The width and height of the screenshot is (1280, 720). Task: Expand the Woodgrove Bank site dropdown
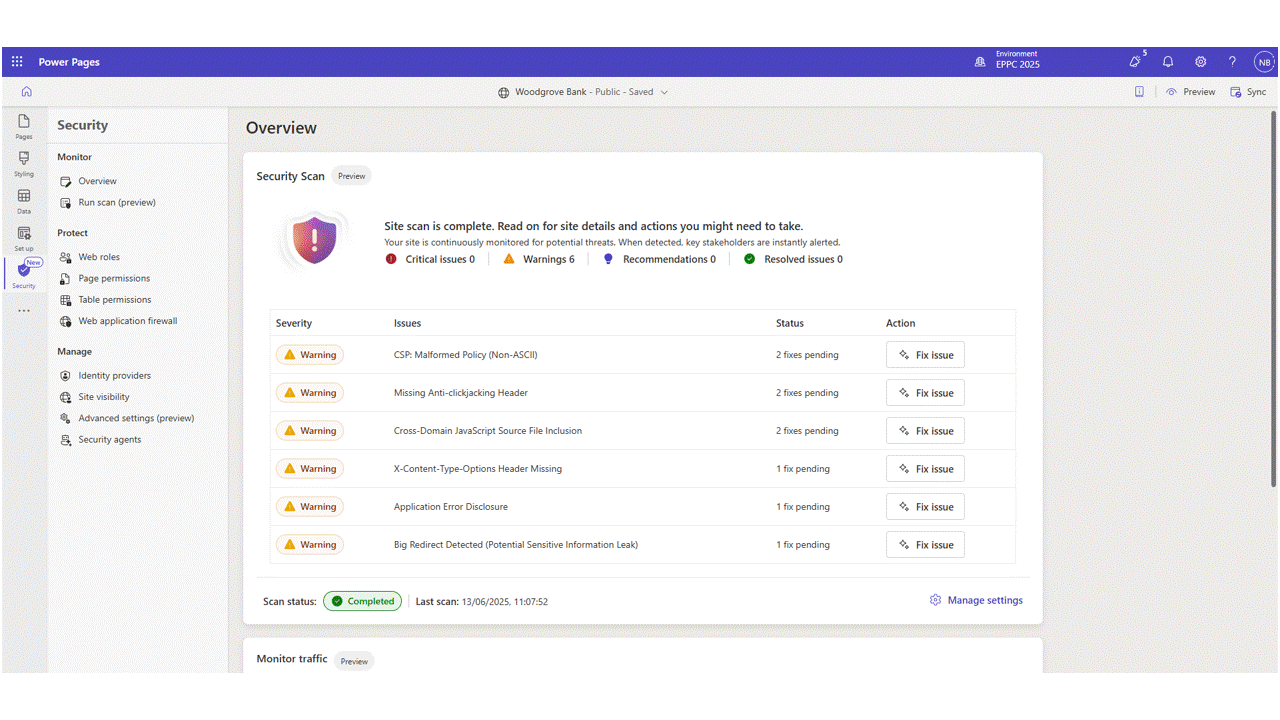664,92
